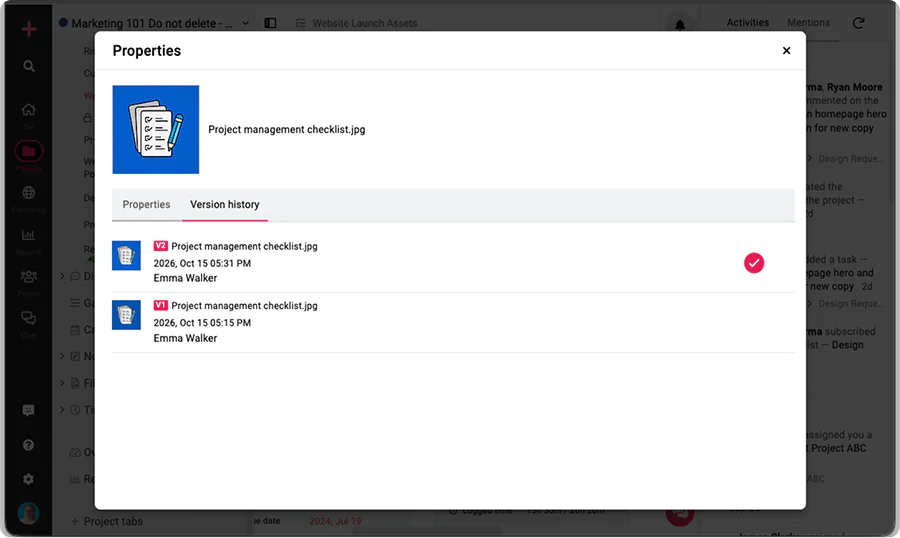
Task: Click date 2026, Oct 15 05:31 PM
Action: (x=202, y=263)
